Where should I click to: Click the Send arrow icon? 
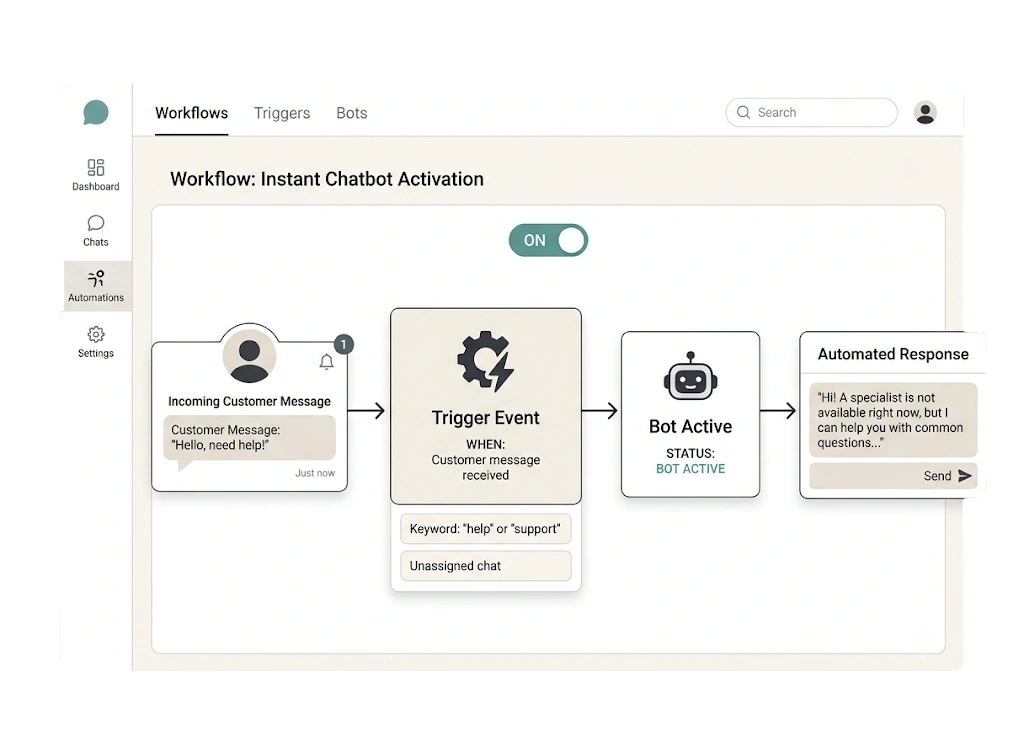[x=965, y=476]
